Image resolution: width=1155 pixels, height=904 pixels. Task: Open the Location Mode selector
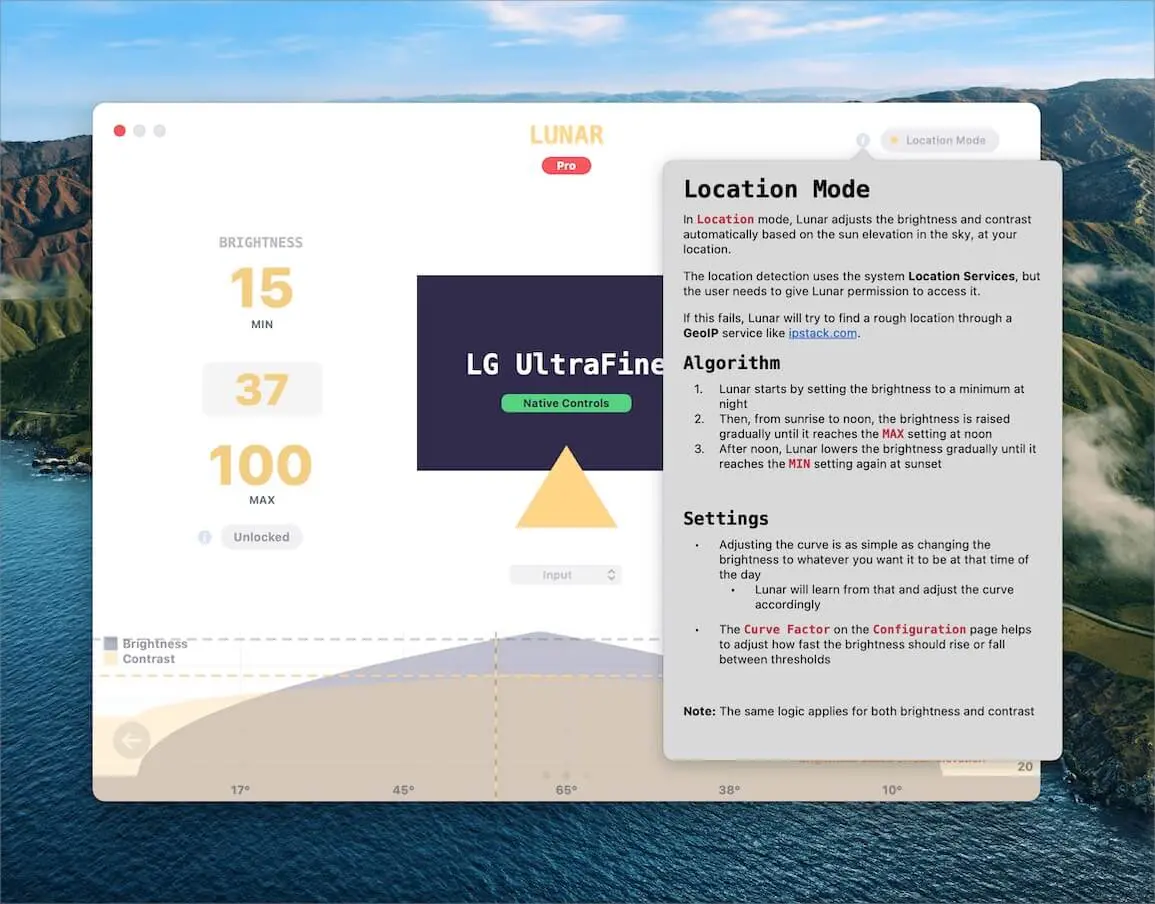coord(939,140)
